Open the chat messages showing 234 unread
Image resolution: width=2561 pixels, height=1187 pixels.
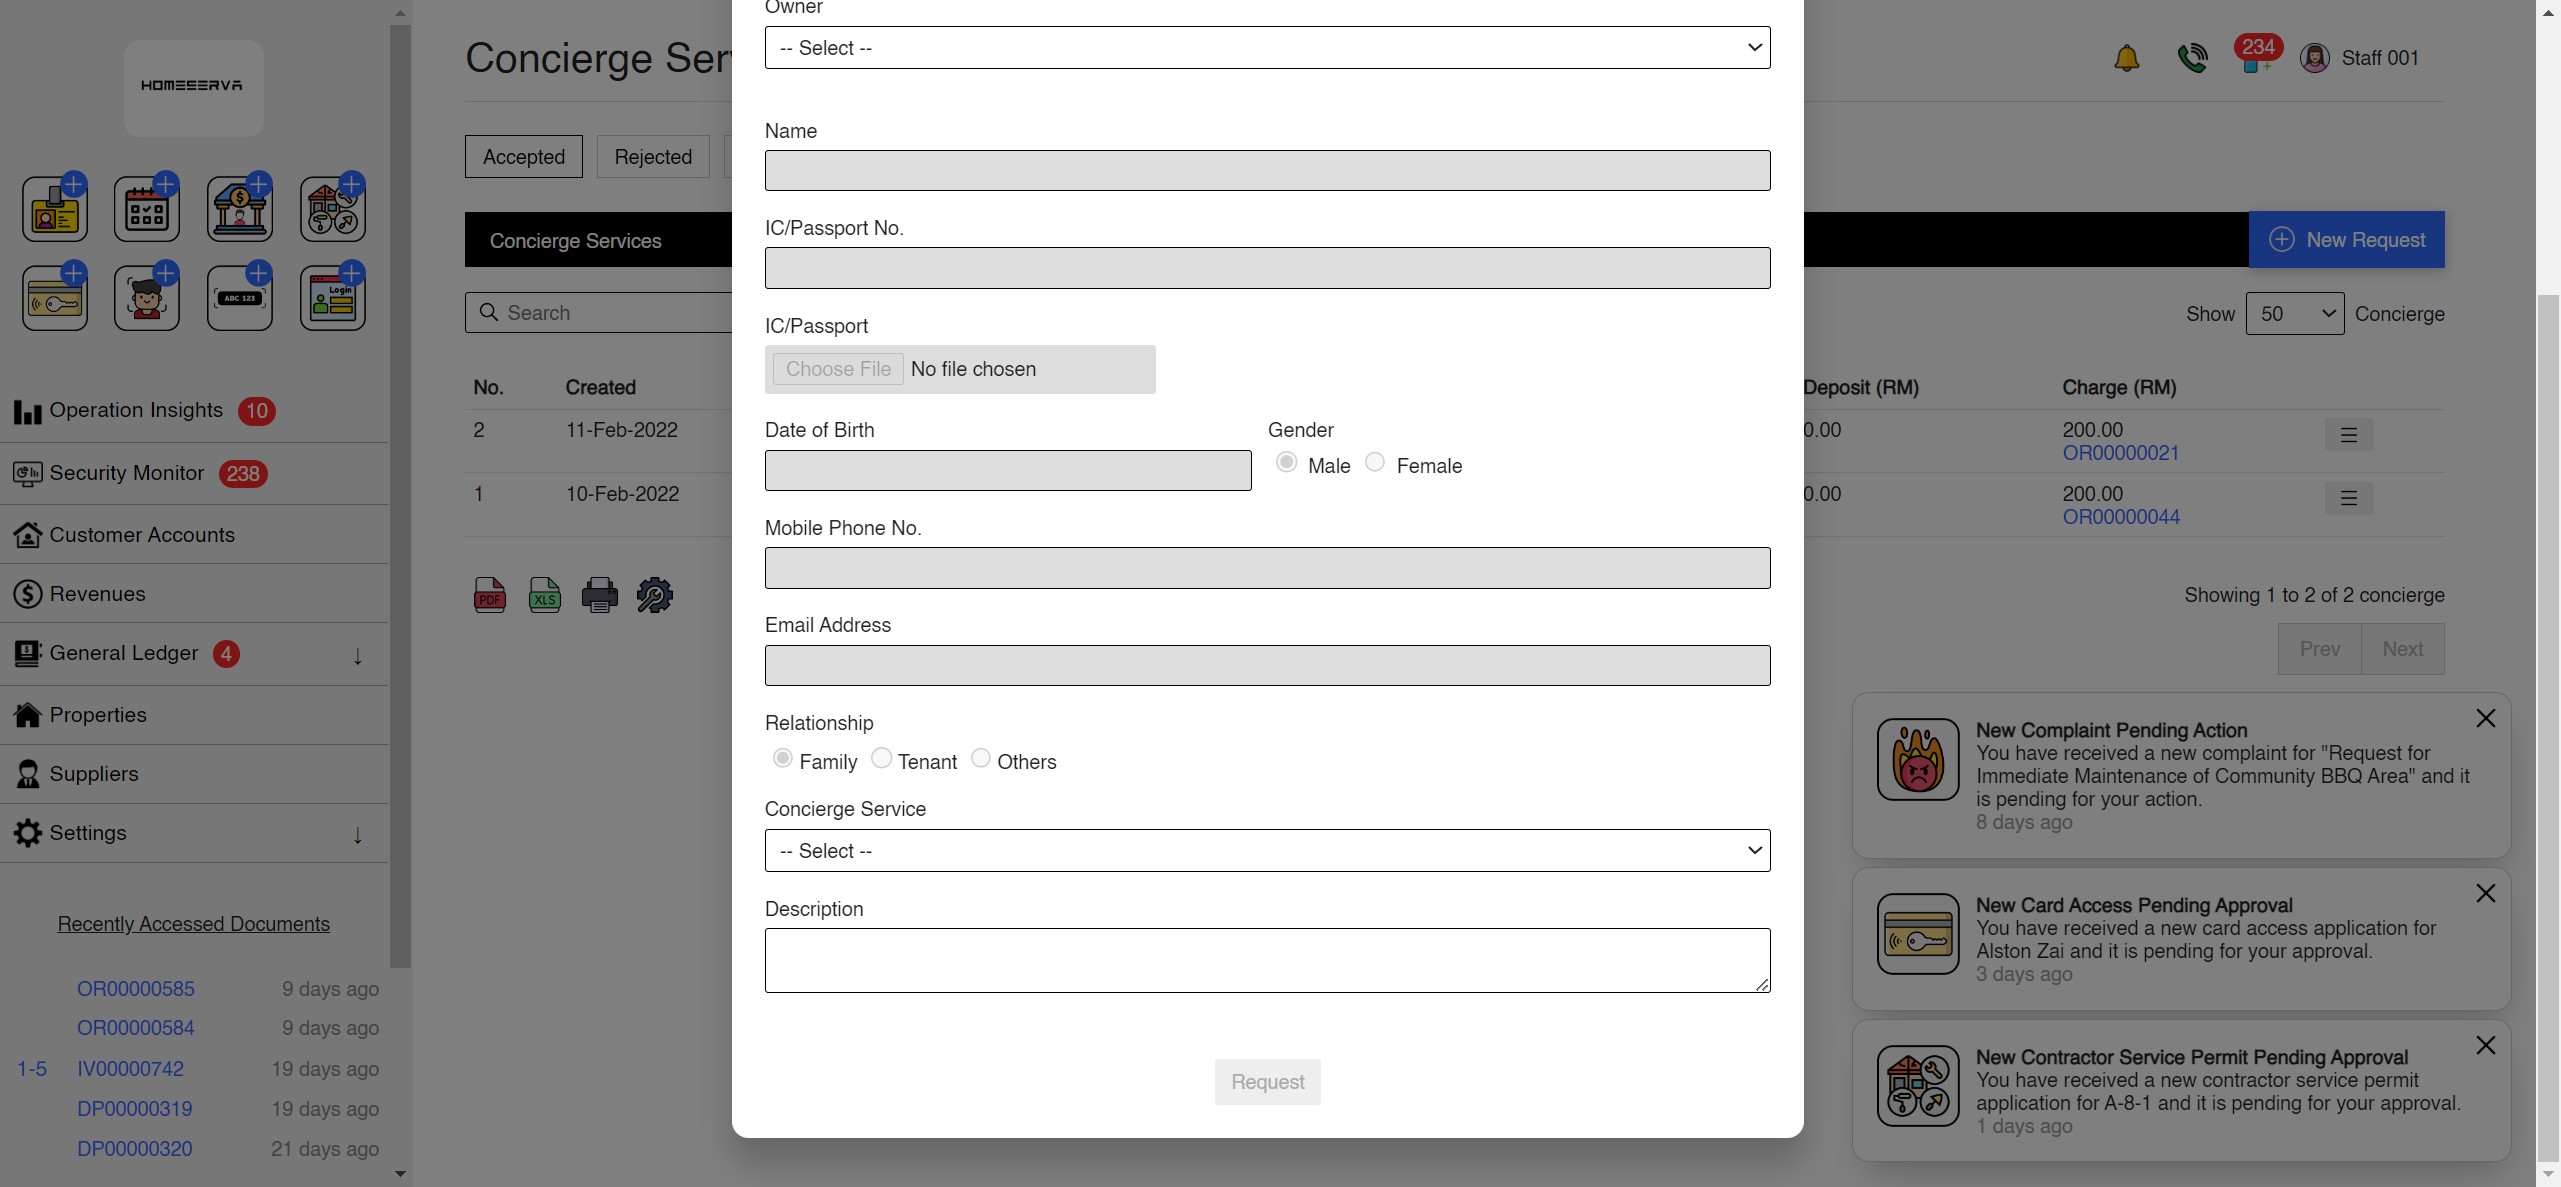coord(2257,57)
